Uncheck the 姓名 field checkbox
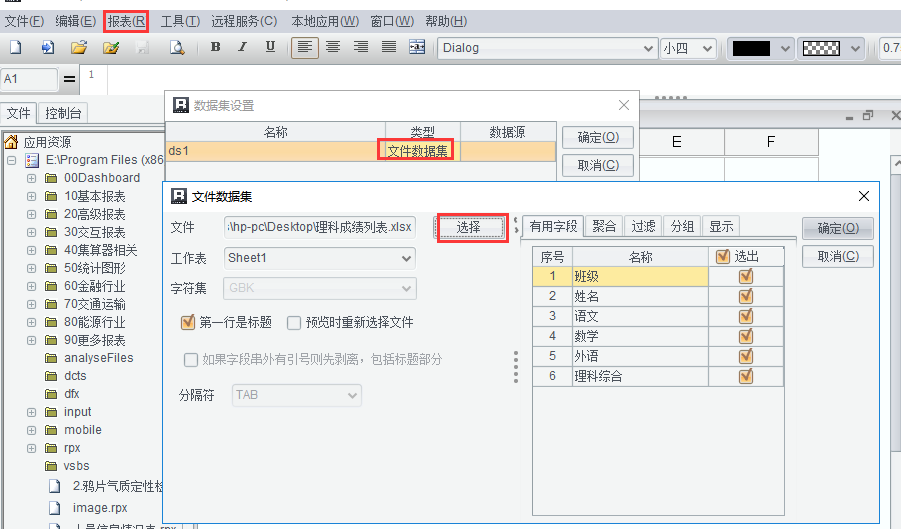Image resolution: width=901 pixels, height=529 pixels. pos(746,296)
